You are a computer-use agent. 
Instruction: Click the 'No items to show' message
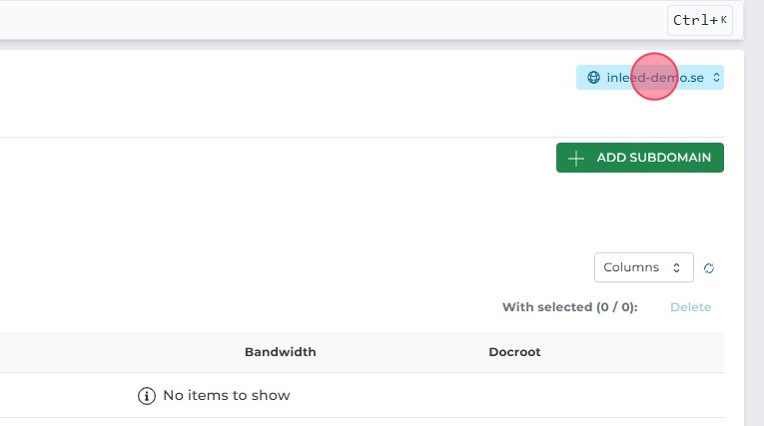tap(226, 396)
